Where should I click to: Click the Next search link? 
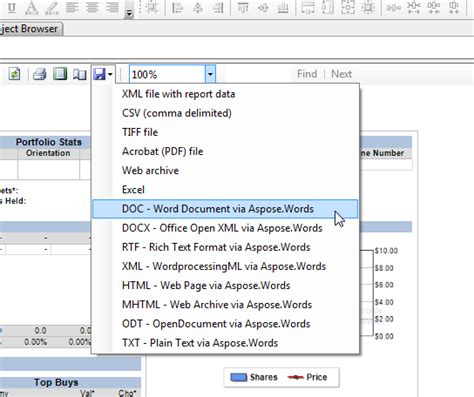point(341,74)
